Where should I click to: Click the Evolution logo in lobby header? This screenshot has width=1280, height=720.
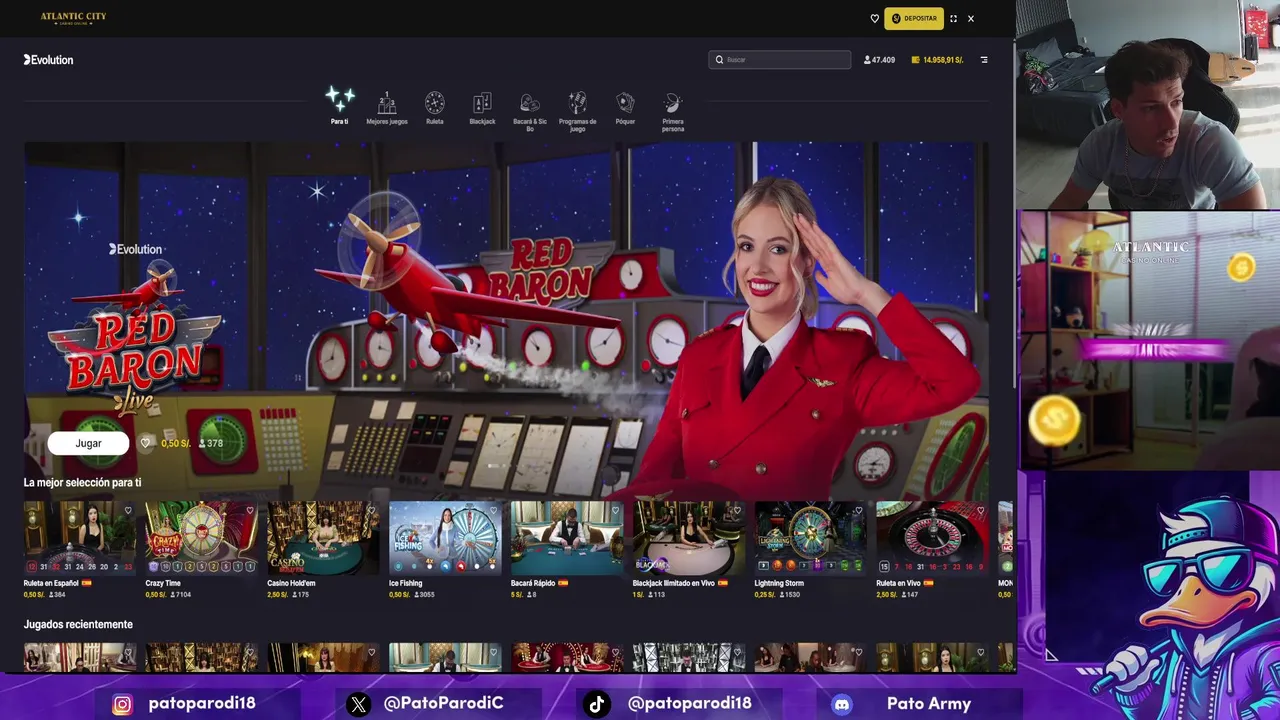tap(48, 60)
